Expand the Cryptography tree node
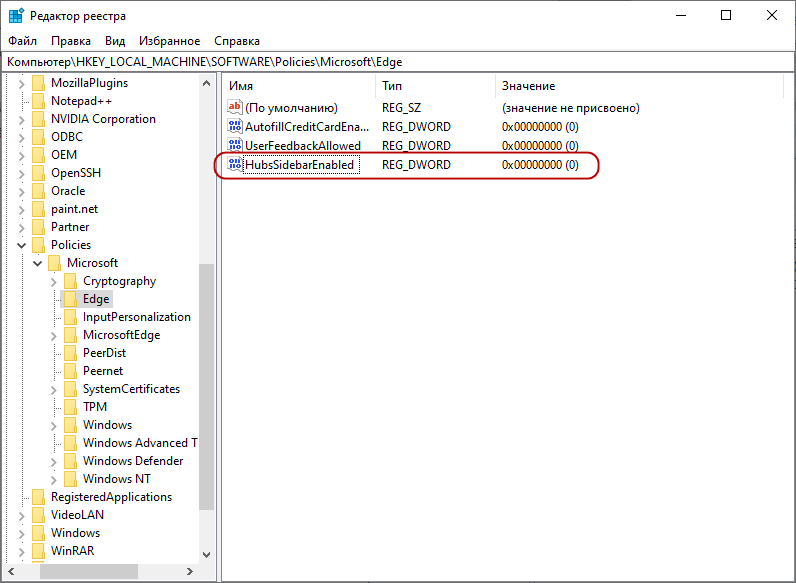 [x=54, y=282]
